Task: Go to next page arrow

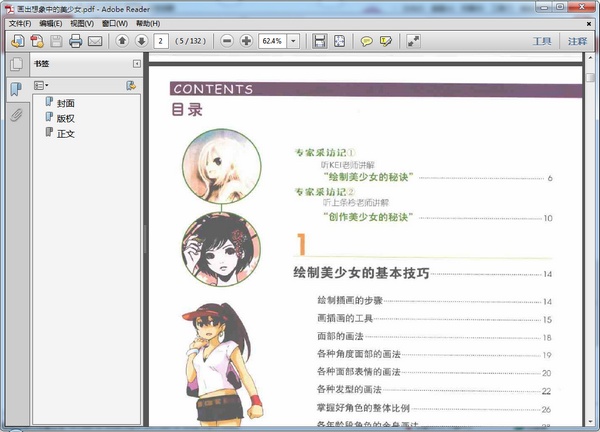Action: pyautogui.click(x=141, y=41)
